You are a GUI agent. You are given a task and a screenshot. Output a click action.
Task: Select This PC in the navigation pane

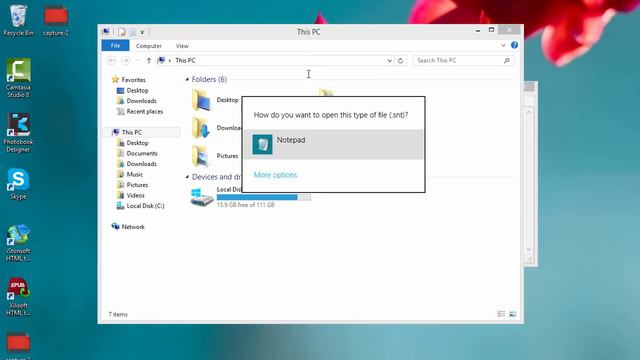point(132,132)
